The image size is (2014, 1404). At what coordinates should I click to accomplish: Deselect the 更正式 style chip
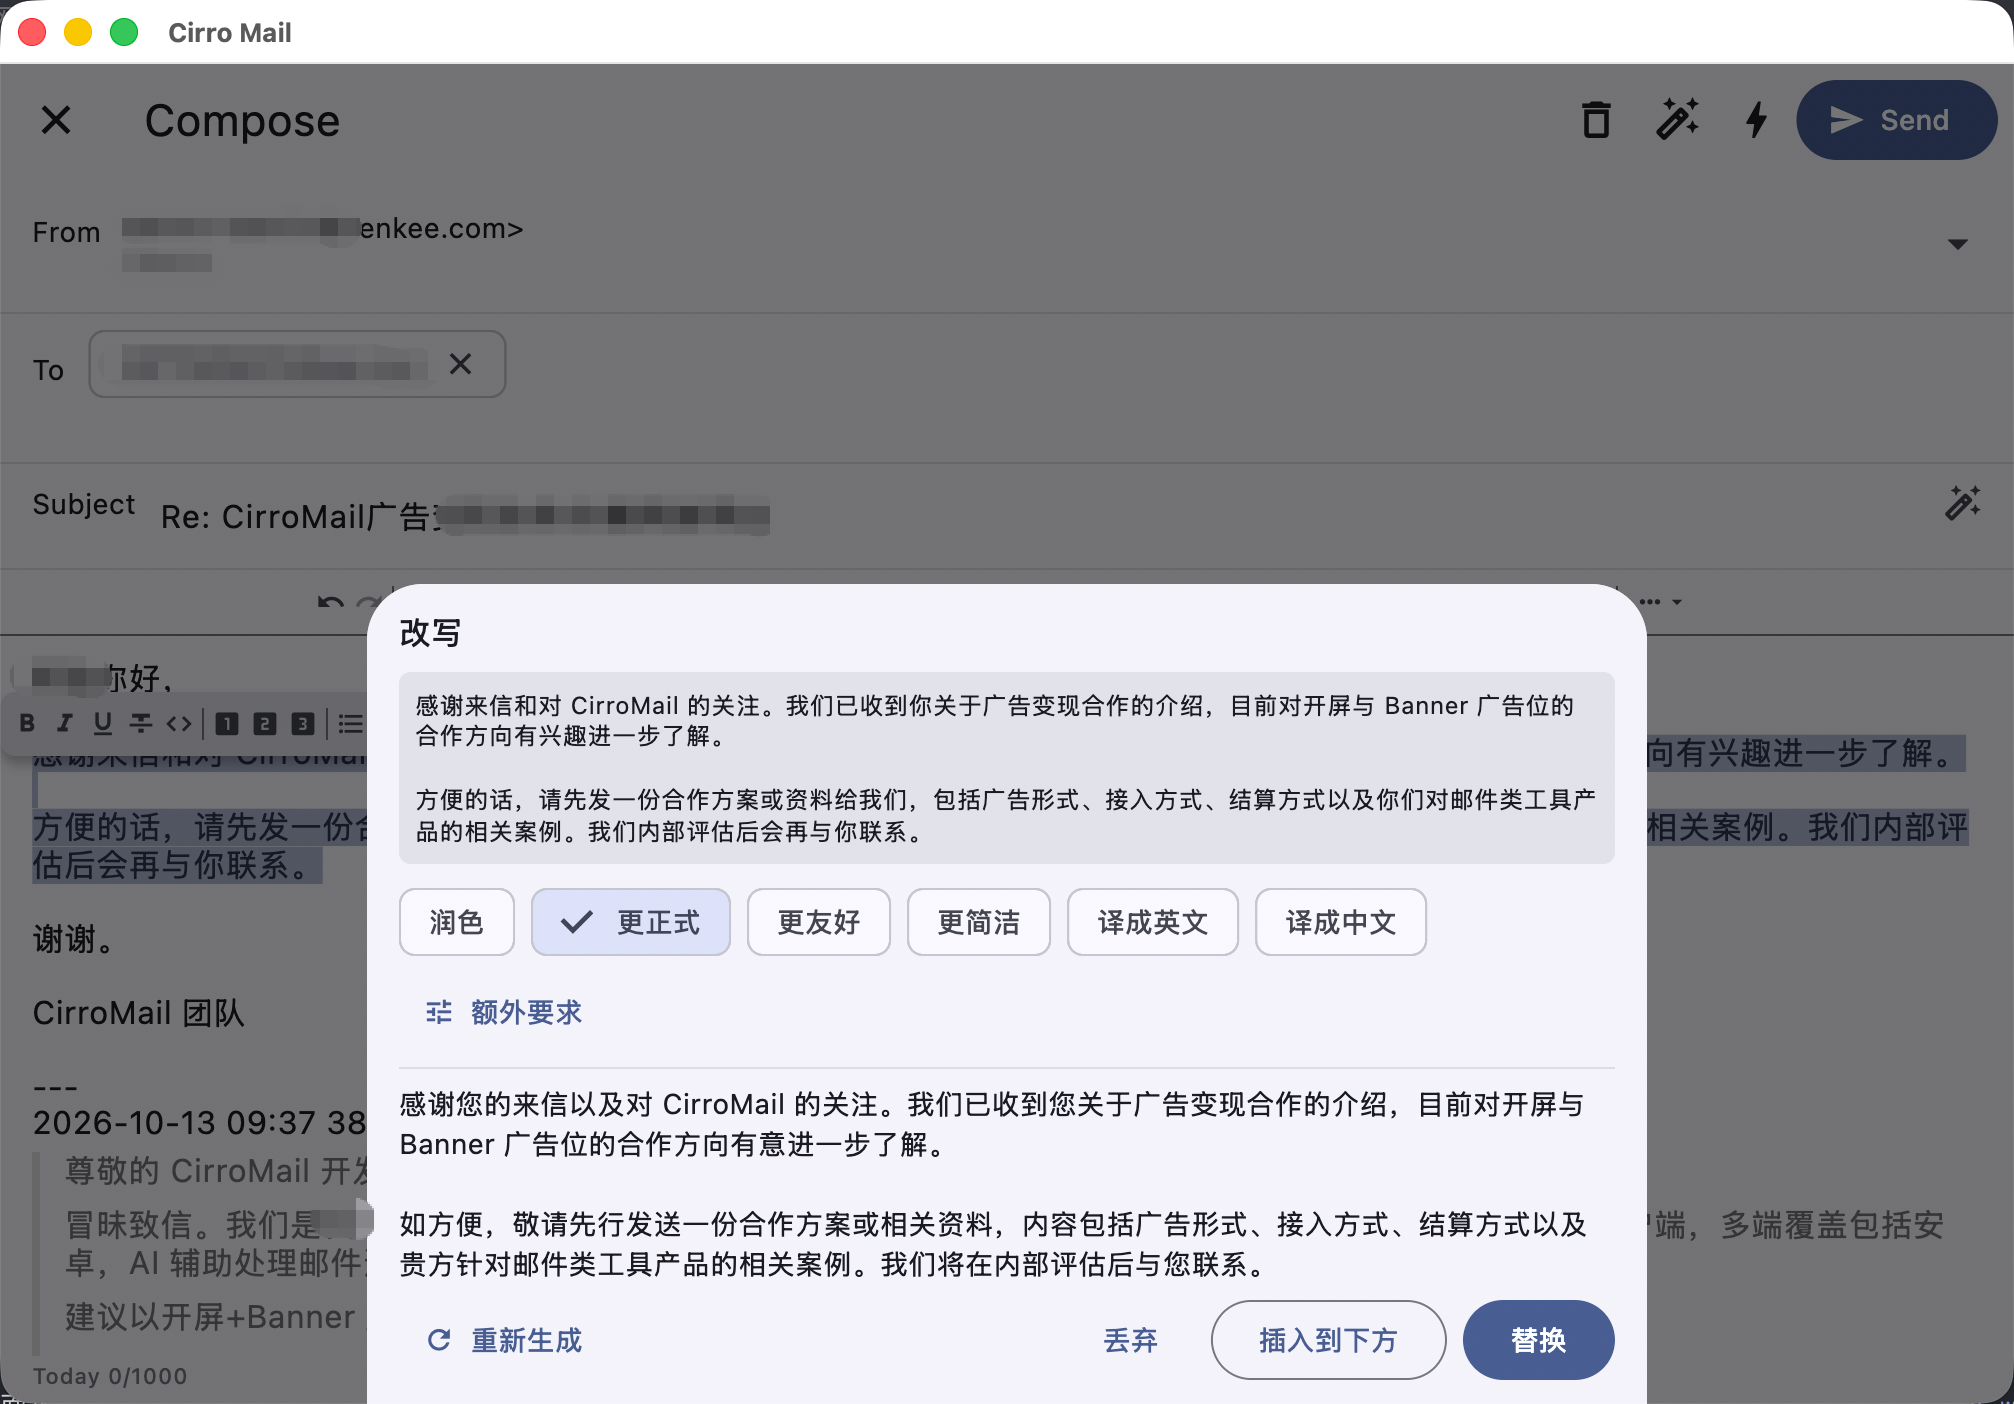point(631,922)
